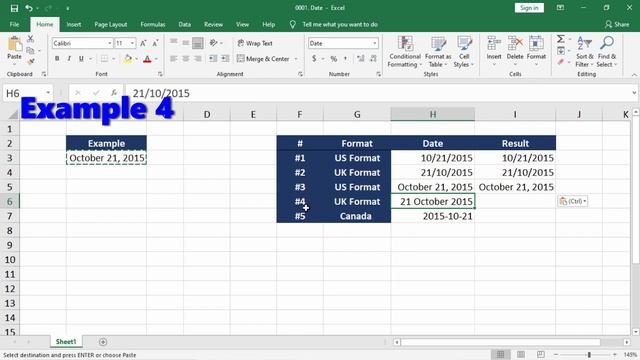The width and height of the screenshot is (640, 360).
Task: Click the Orientation text angle icon
Action: point(213,43)
